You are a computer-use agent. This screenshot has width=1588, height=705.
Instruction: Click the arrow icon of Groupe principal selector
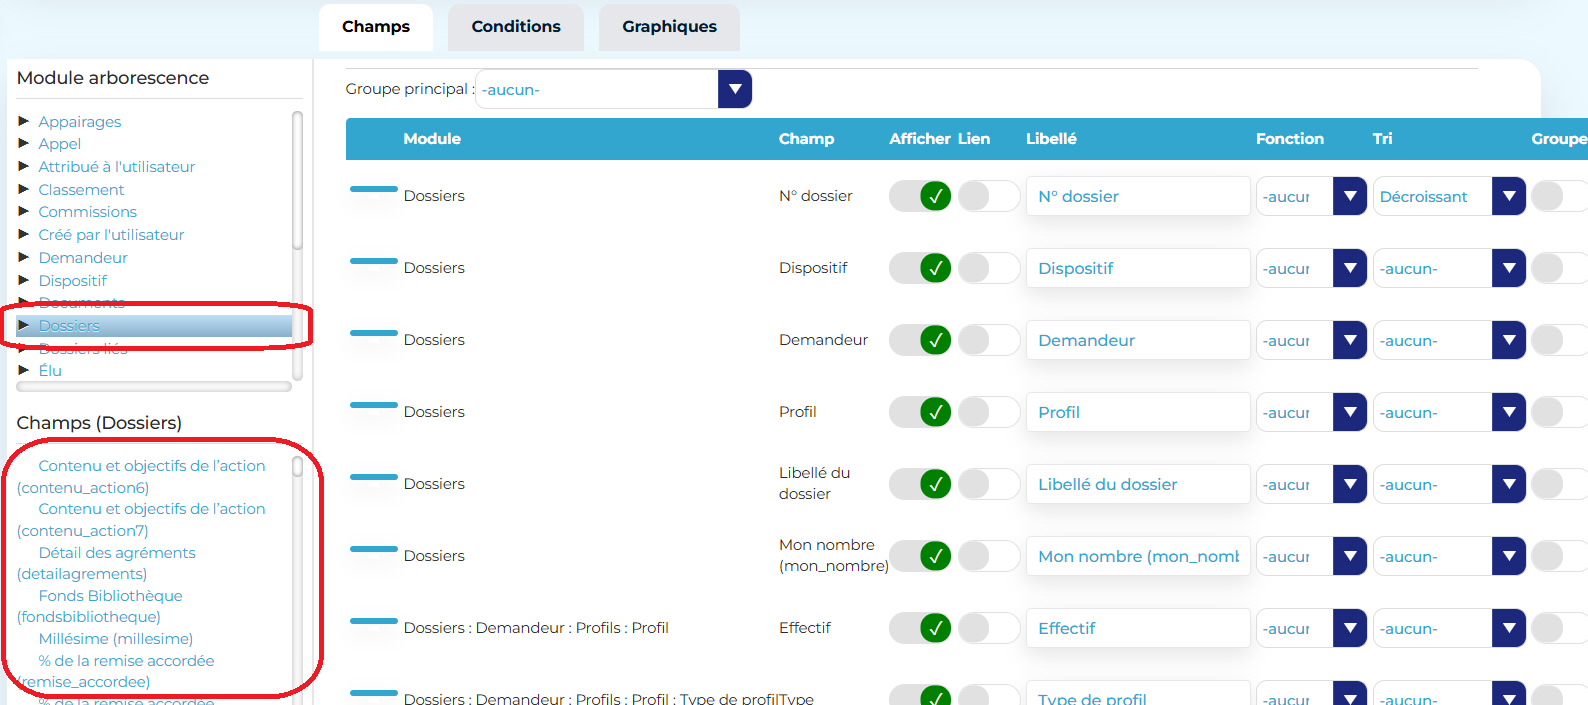click(735, 89)
